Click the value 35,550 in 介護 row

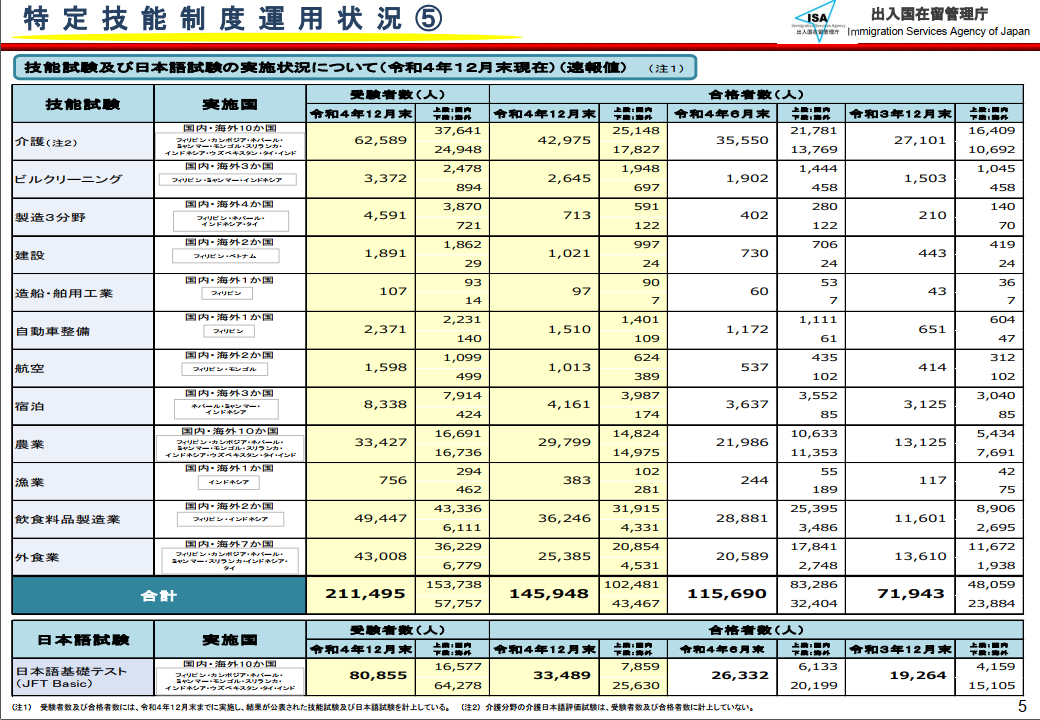pos(742,141)
